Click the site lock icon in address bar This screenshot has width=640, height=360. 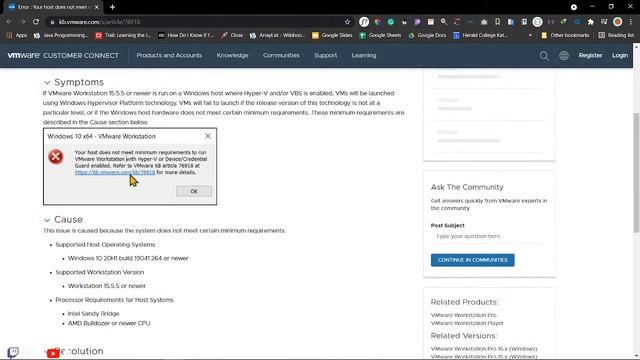click(x=52, y=22)
